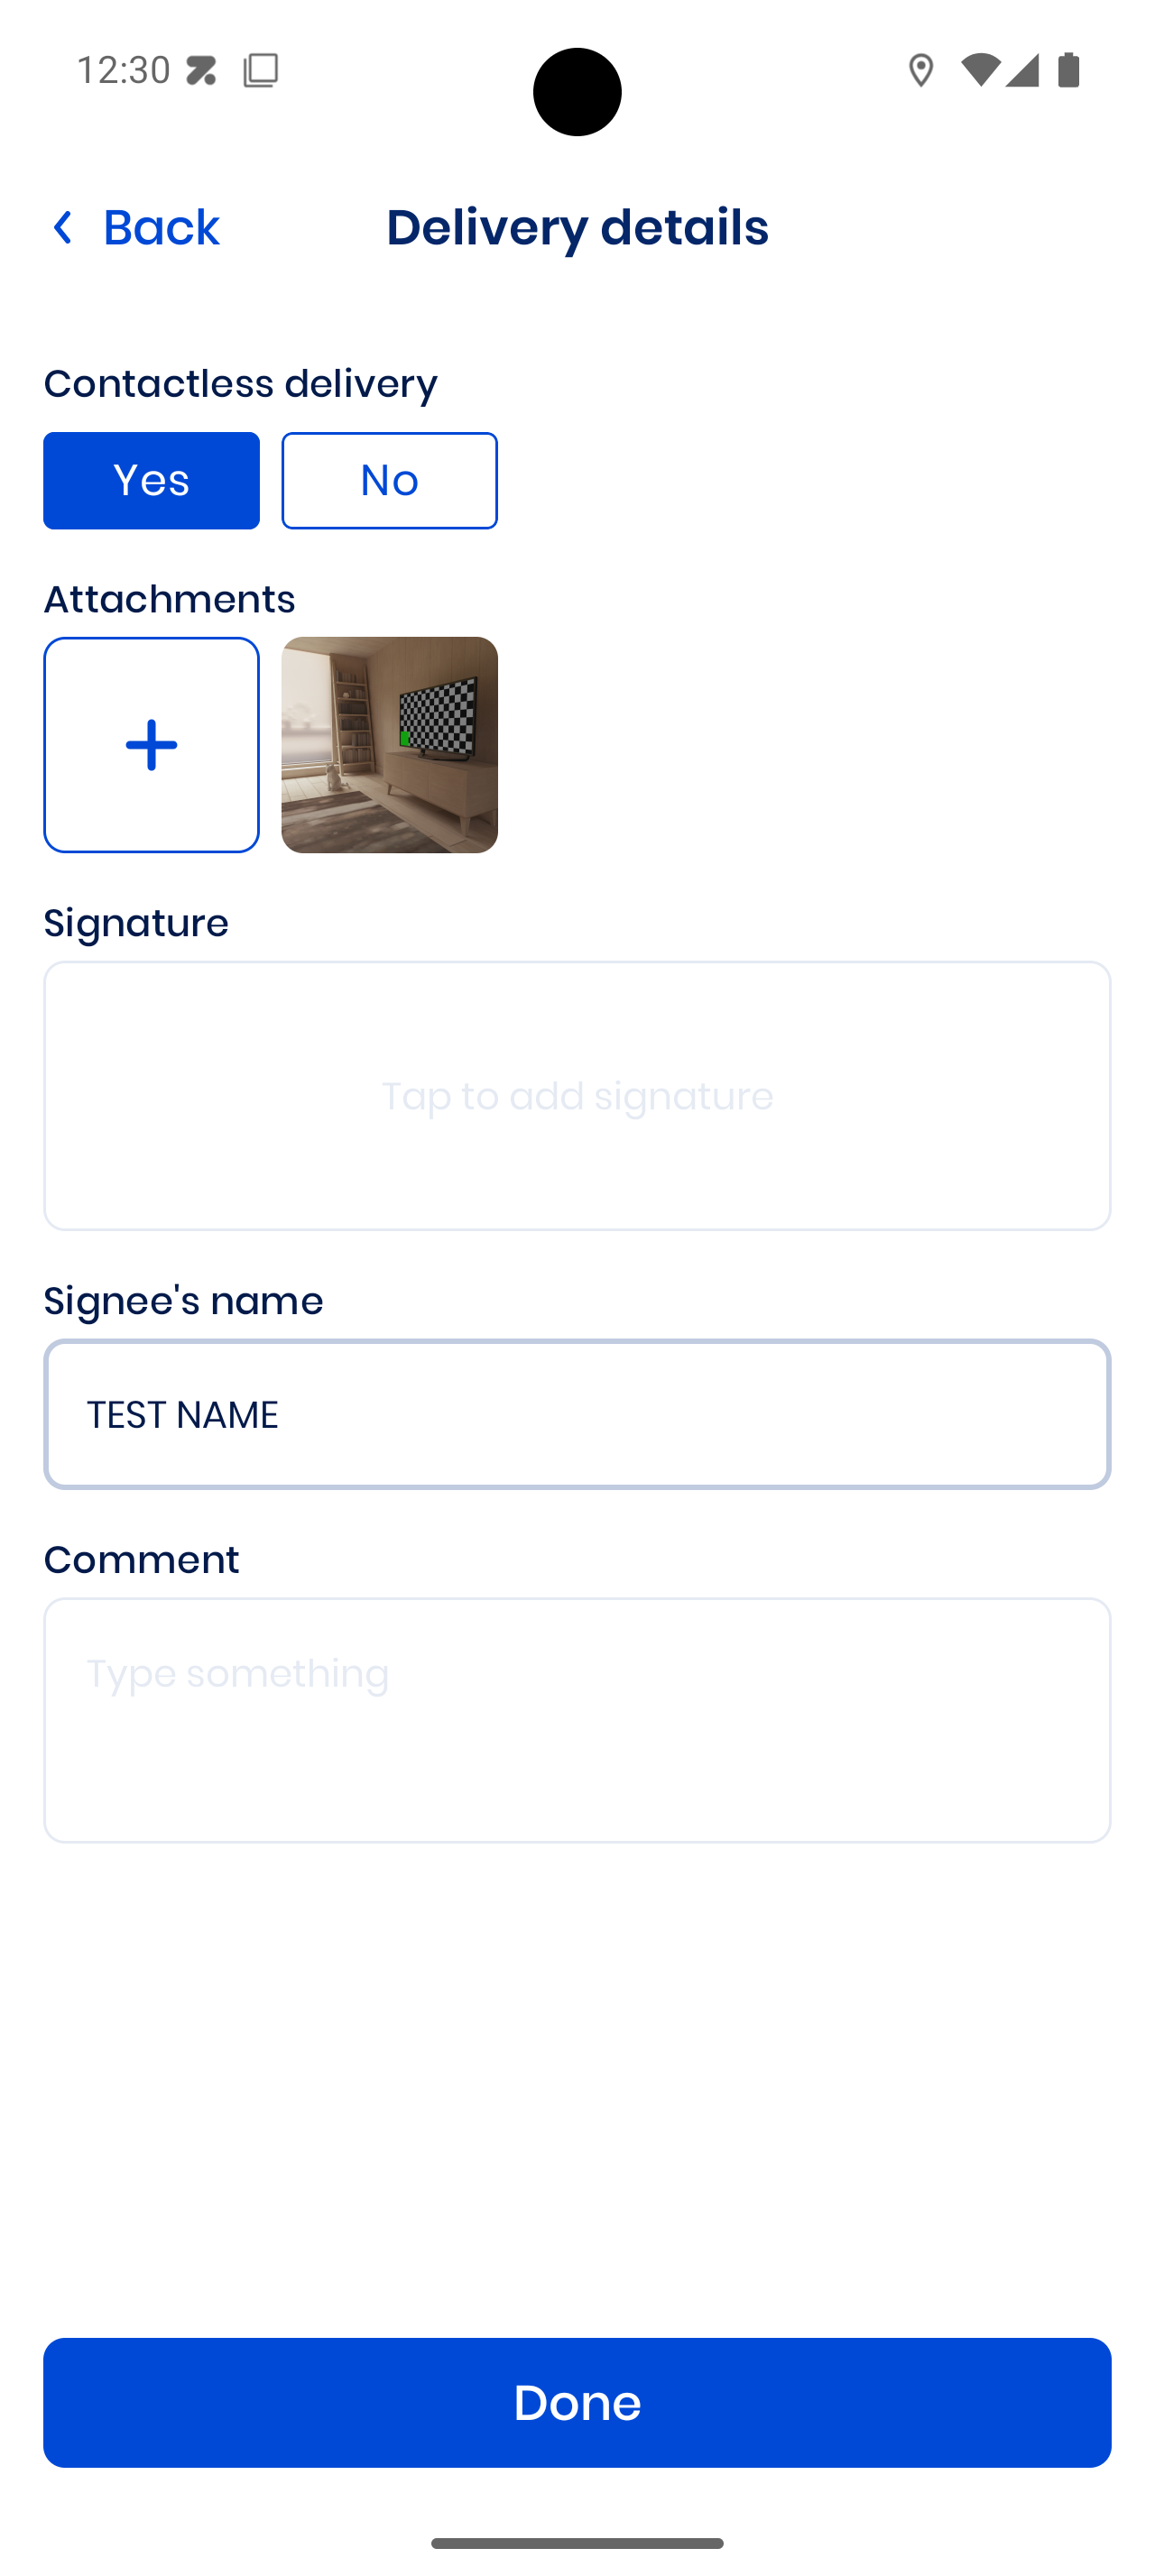
Task: Tap the cellular signal strength icon
Action: [x=1022, y=70]
